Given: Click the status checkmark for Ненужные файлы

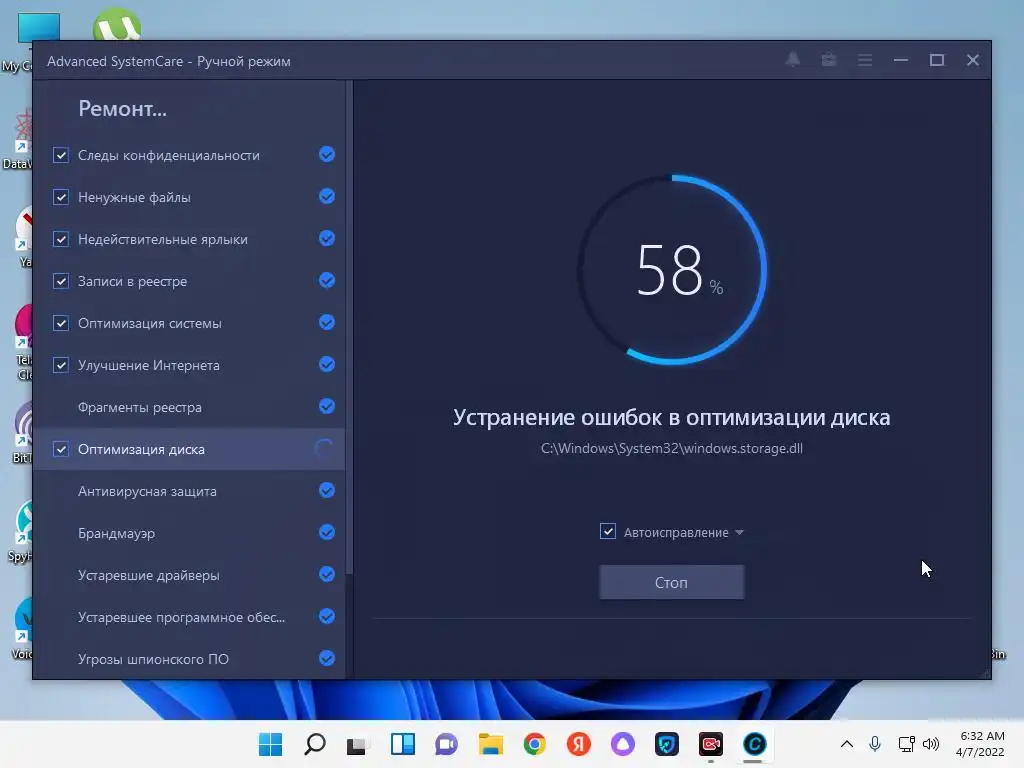Looking at the screenshot, I should (x=327, y=197).
